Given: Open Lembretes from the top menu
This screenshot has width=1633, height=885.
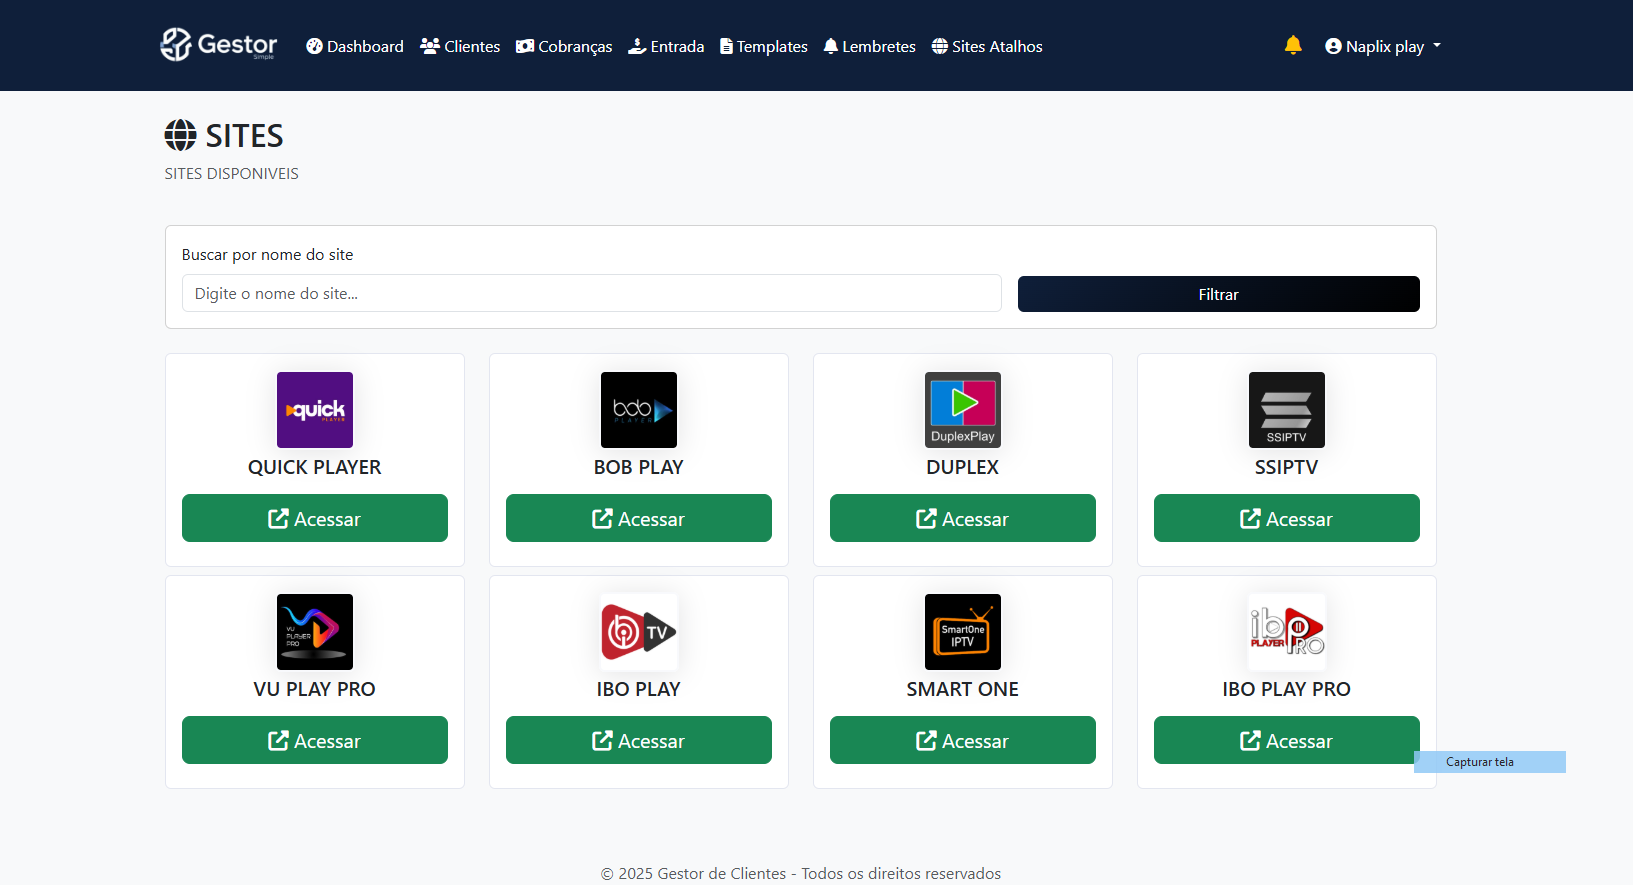Looking at the screenshot, I should pyautogui.click(x=869, y=46).
